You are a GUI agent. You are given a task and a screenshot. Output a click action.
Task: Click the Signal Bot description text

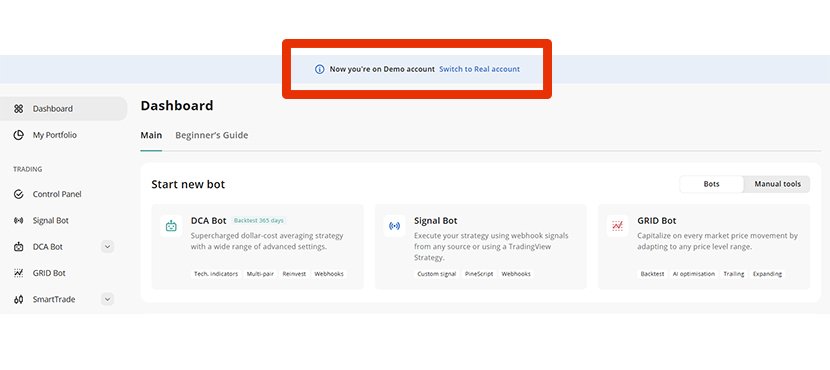pyautogui.click(x=492, y=247)
